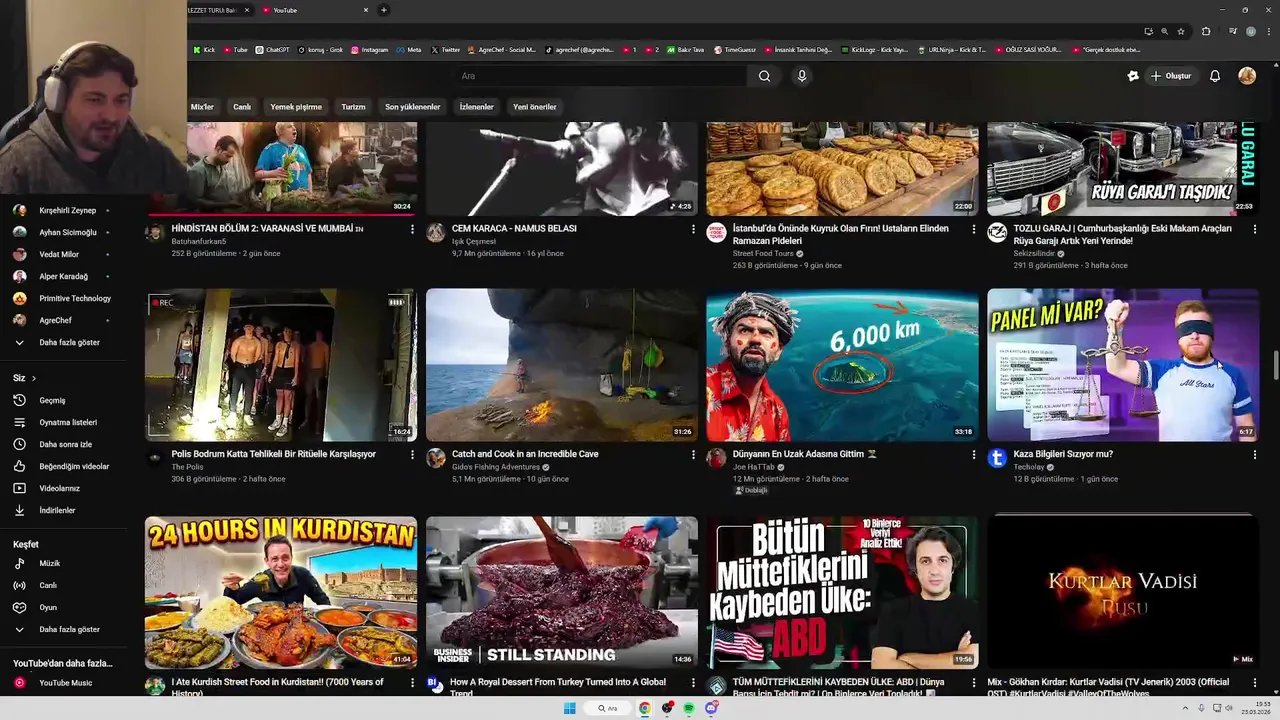Open more options for HİNDİSTAN BÖLÜM 2 video
1280x720 pixels.
412,229
